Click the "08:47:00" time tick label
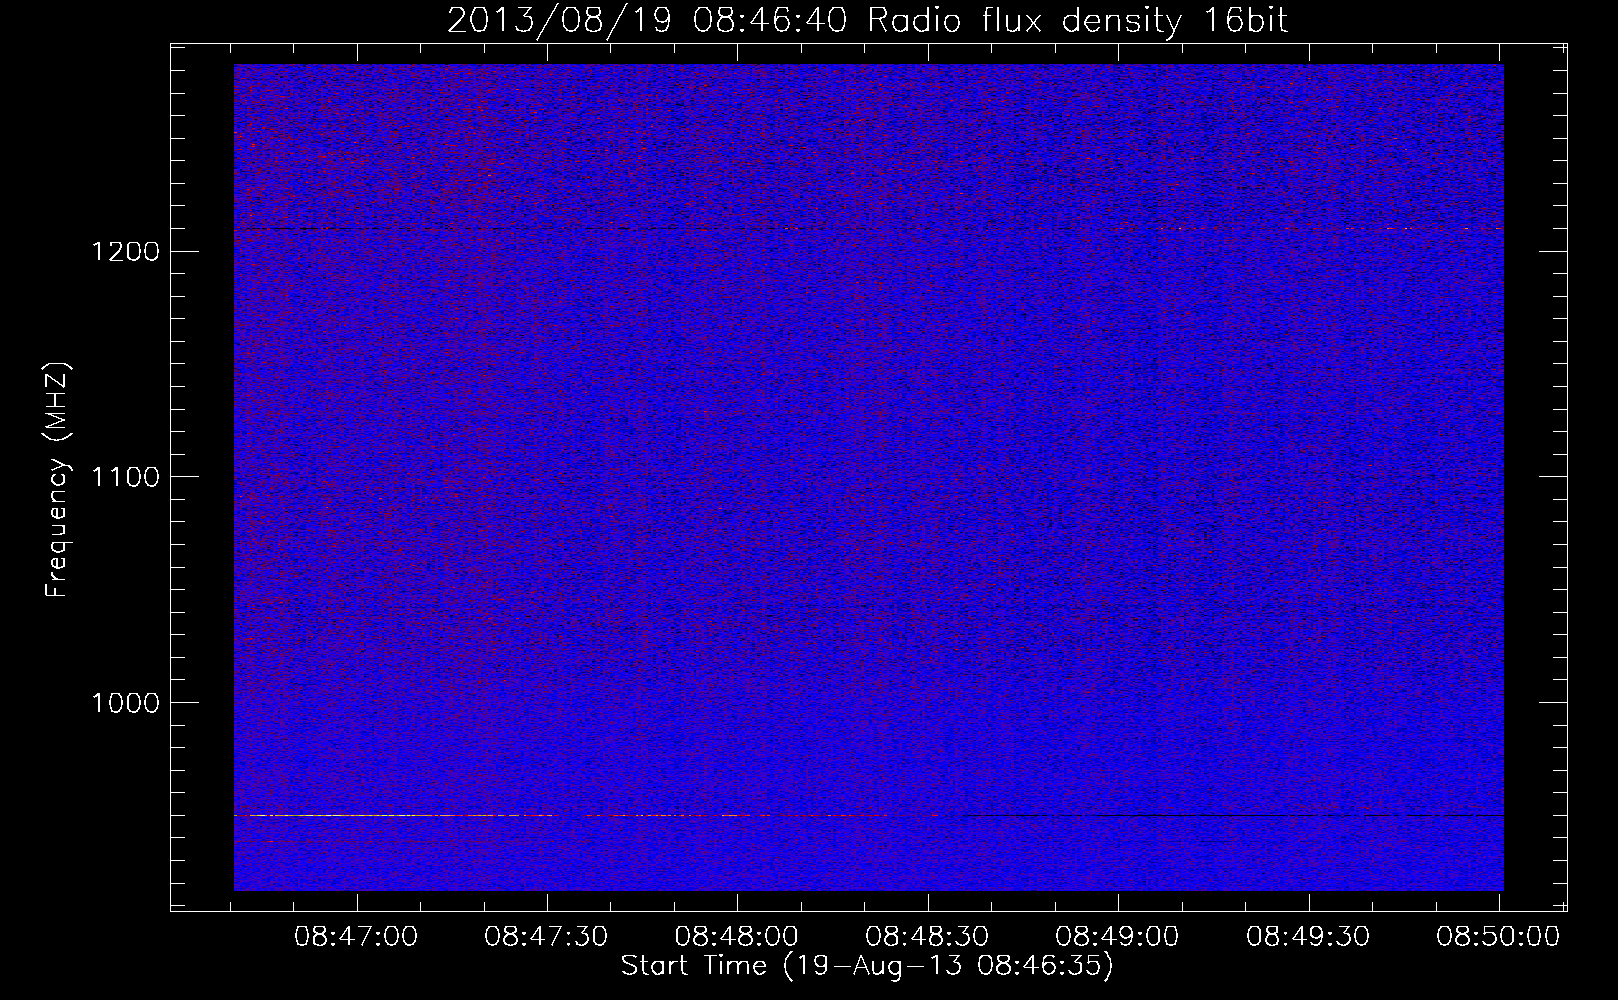The image size is (1618, 1000). [357, 937]
